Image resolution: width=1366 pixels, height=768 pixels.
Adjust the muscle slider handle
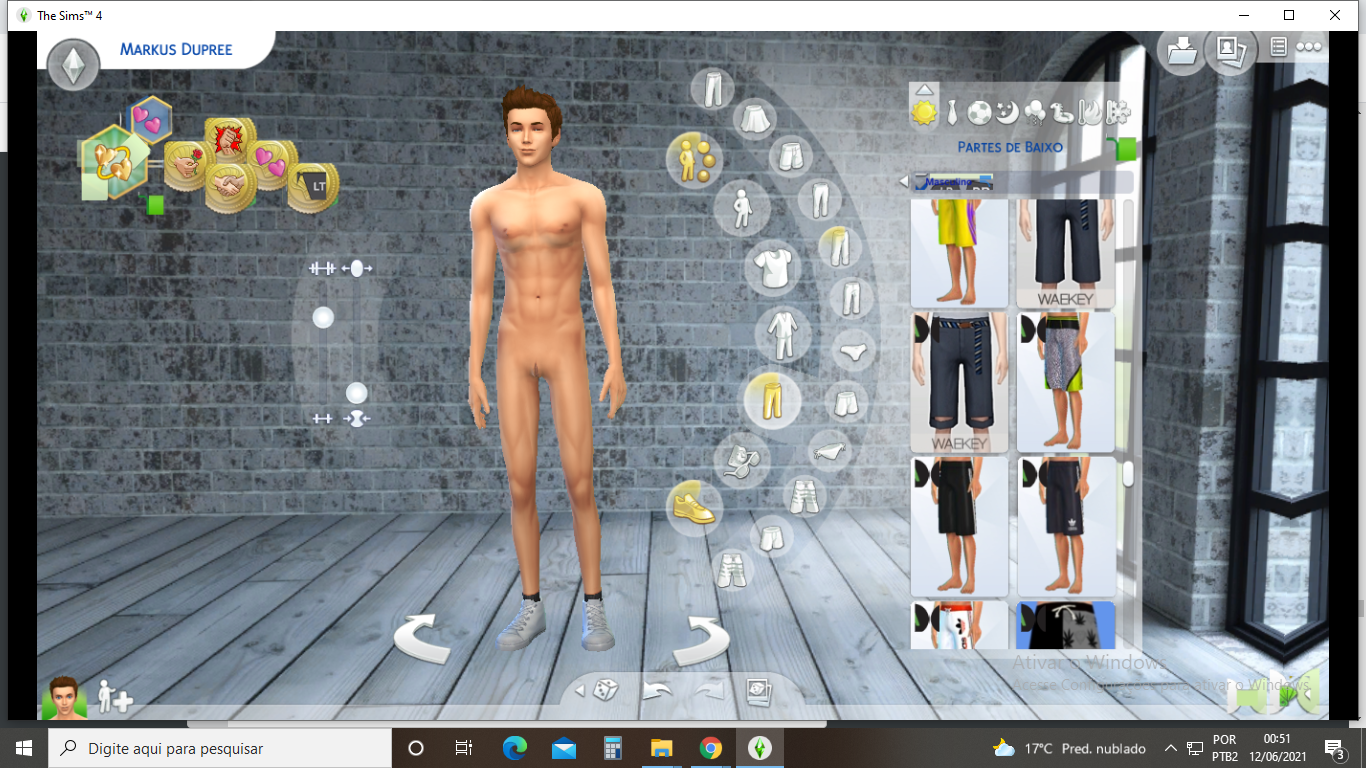point(323,317)
